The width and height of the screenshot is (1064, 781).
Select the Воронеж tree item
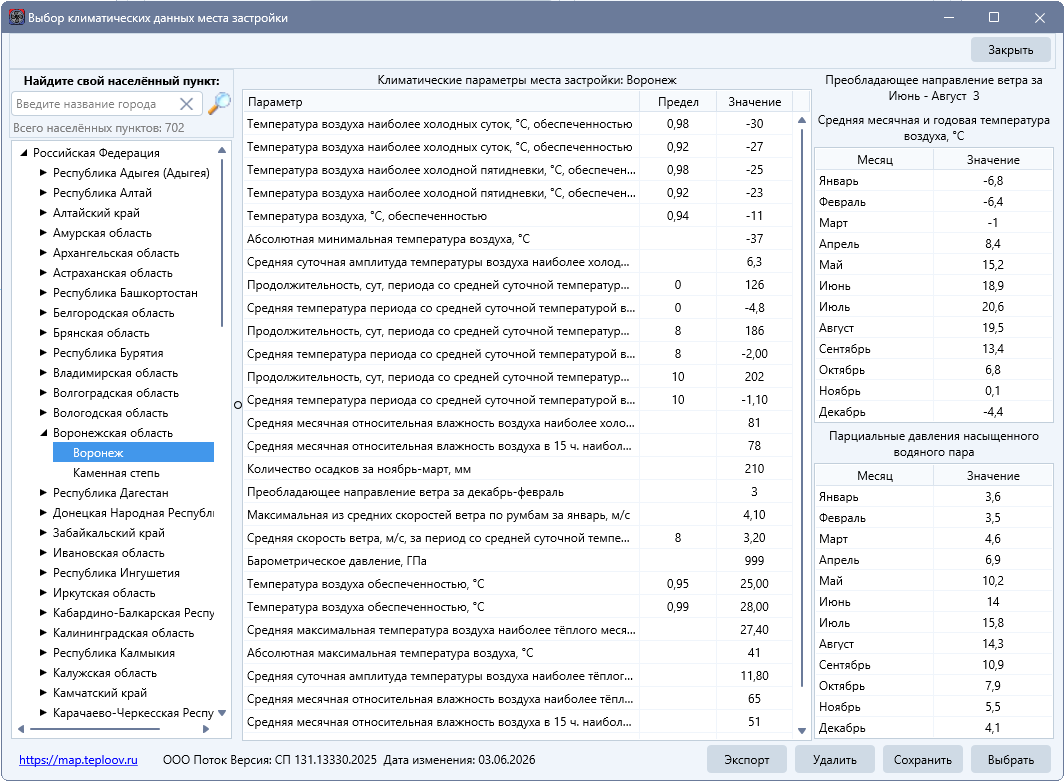point(133,453)
